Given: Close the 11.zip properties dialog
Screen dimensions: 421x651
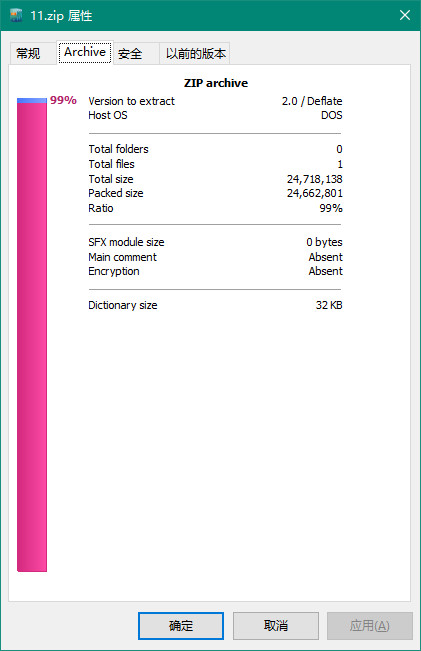Looking at the screenshot, I should click(x=405, y=15).
